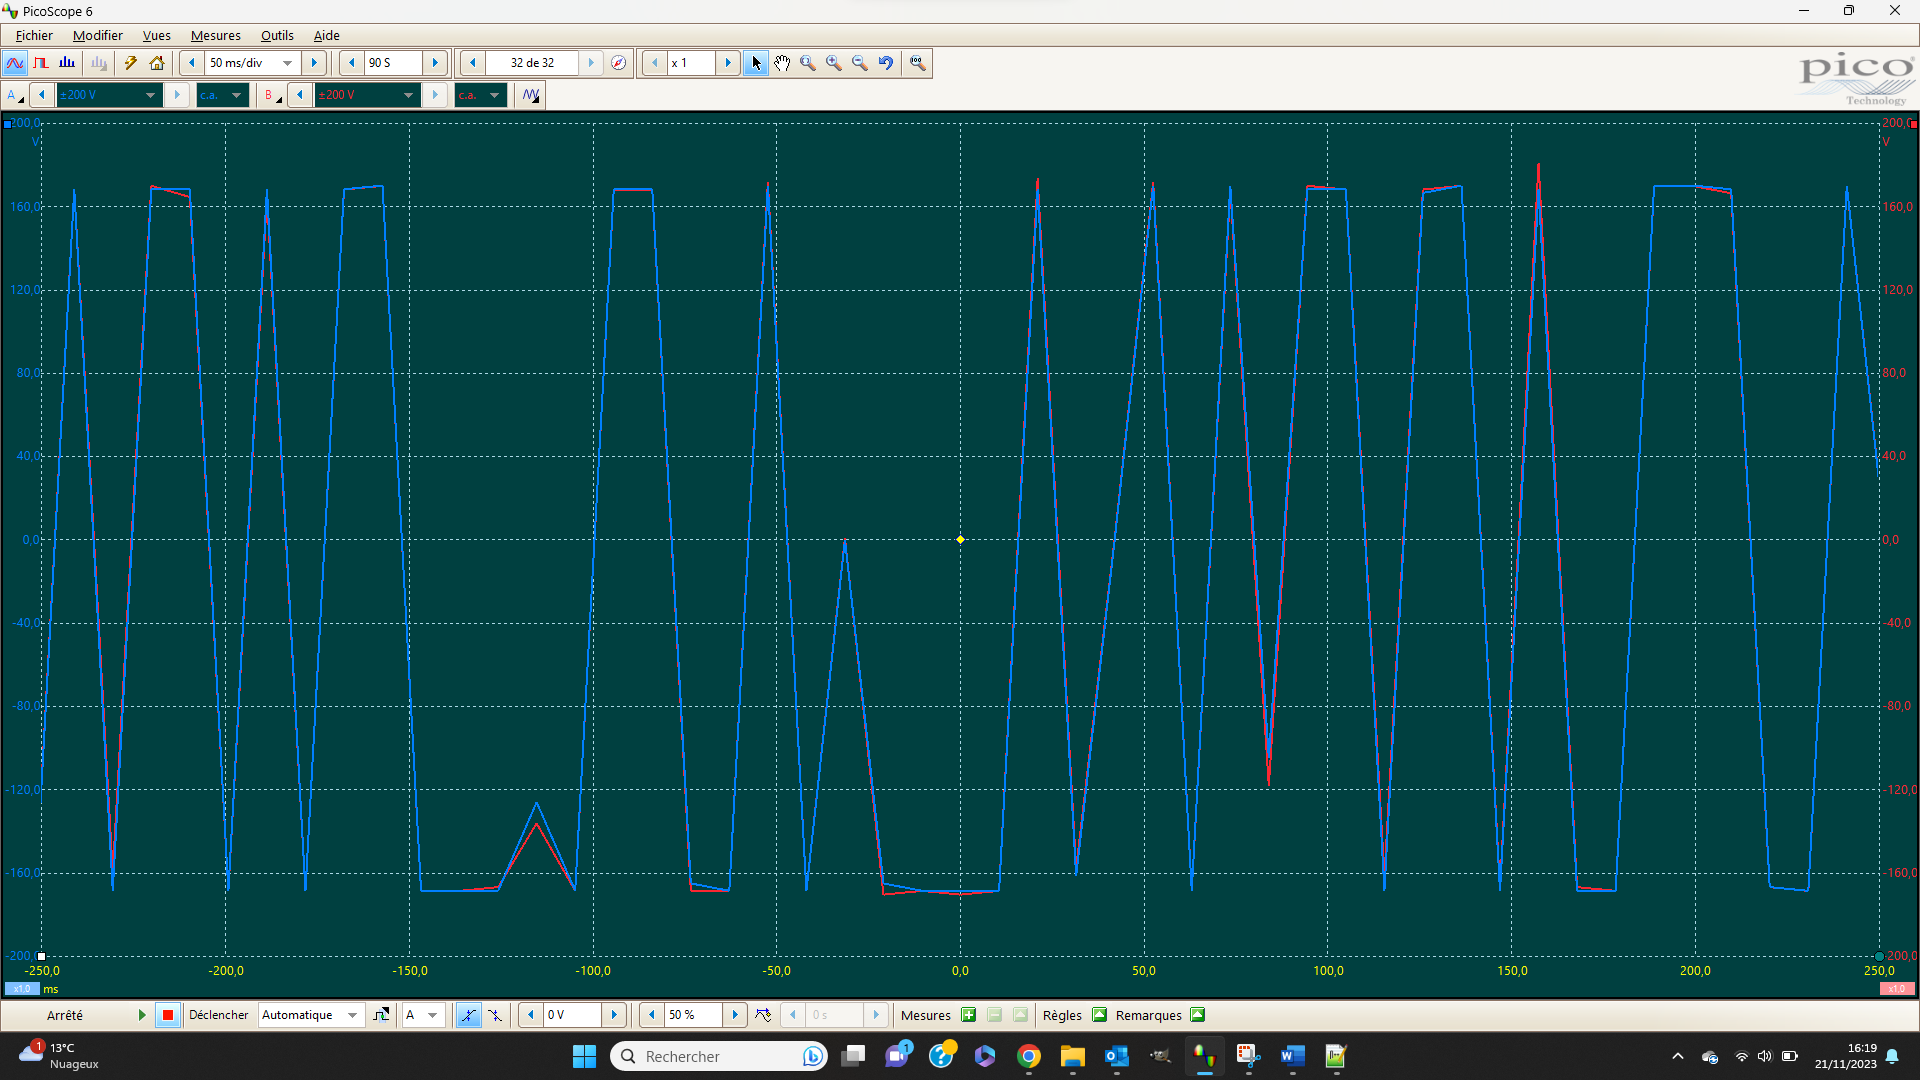The image size is (1920, 1080).
Task: Open the Outils menu
Action: pos(277,35)
